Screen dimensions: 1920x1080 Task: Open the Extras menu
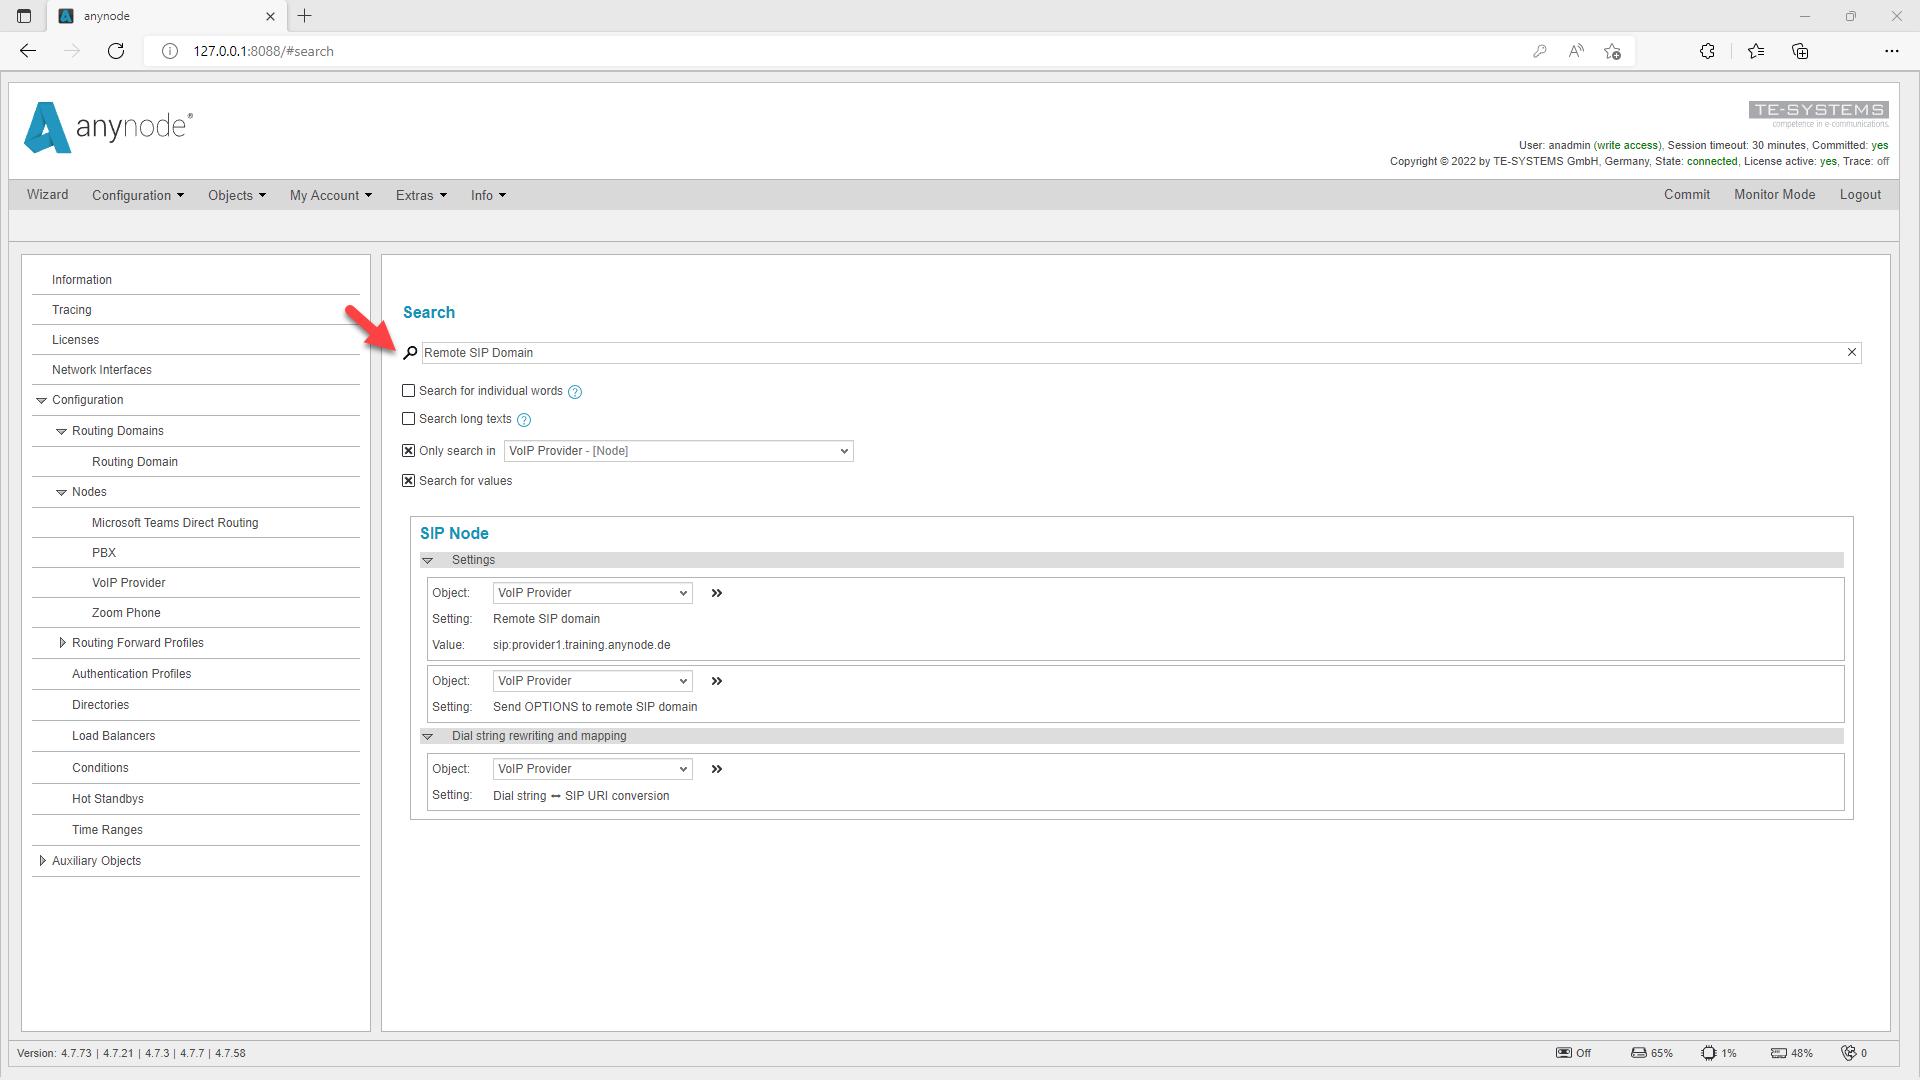(421, 195)
